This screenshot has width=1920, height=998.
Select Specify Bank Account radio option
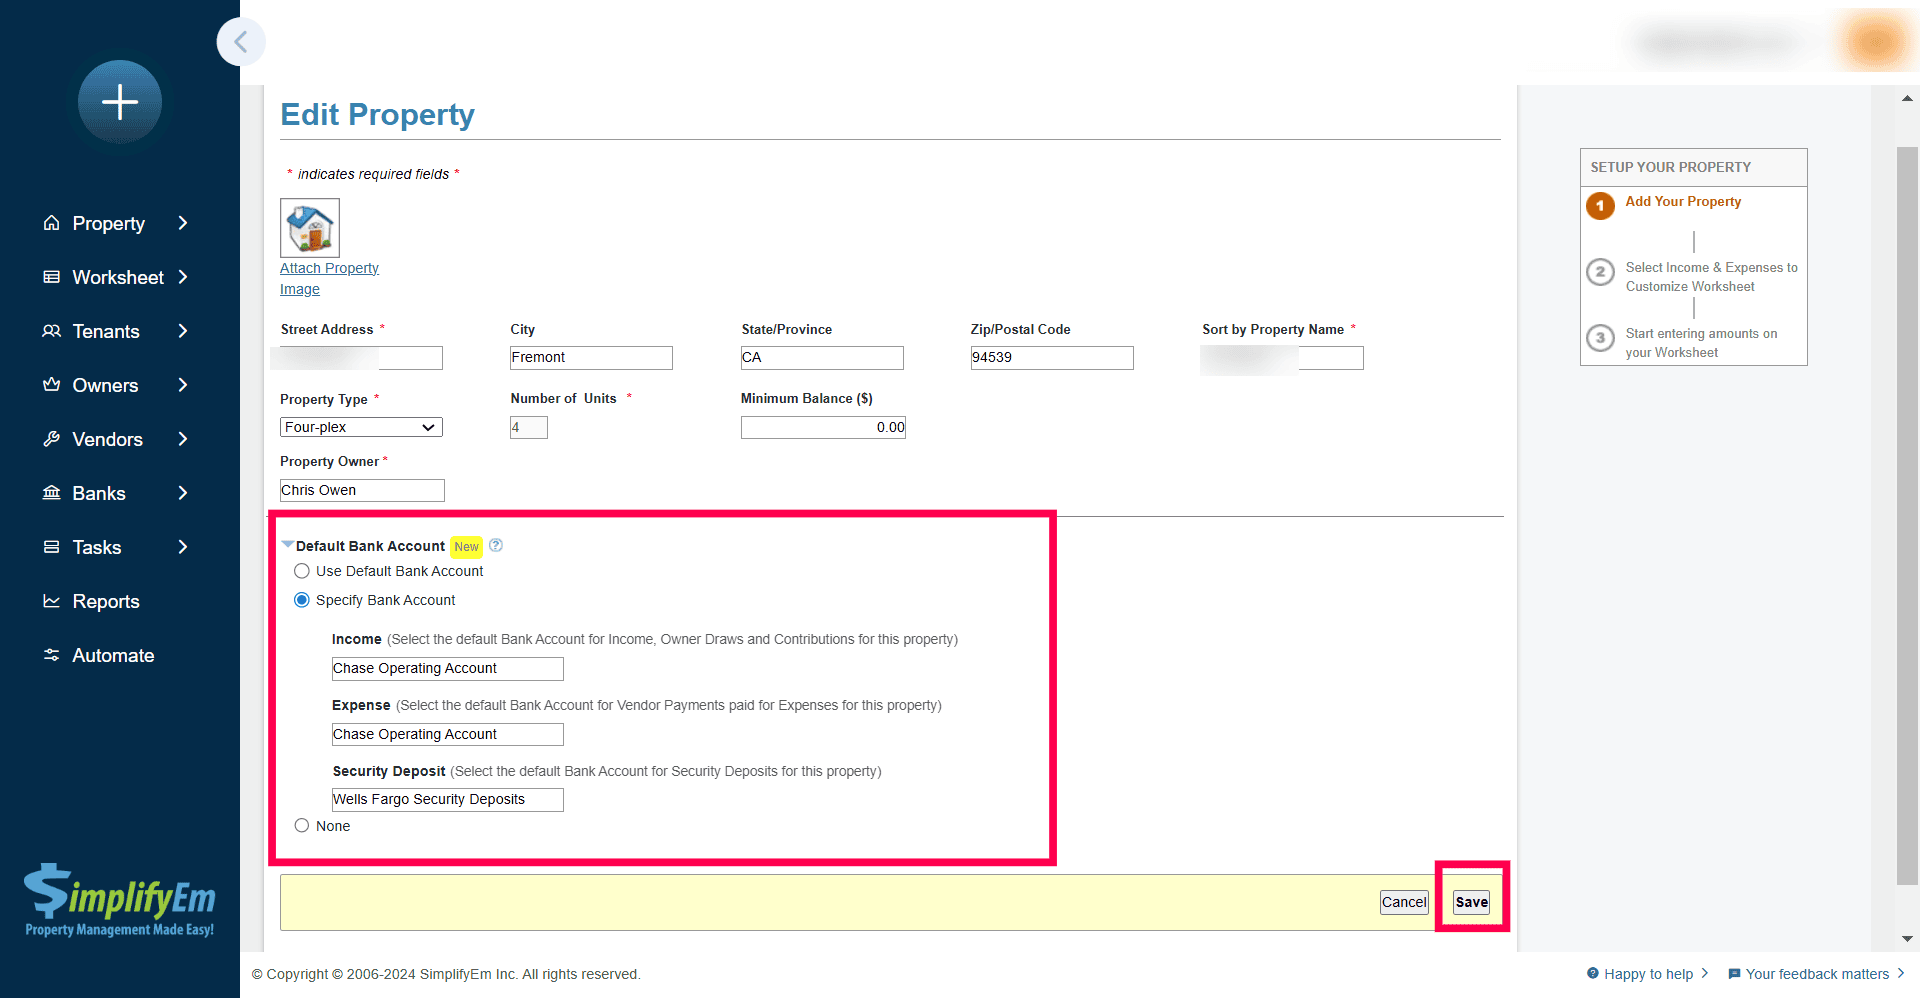[x=302, y=600]
